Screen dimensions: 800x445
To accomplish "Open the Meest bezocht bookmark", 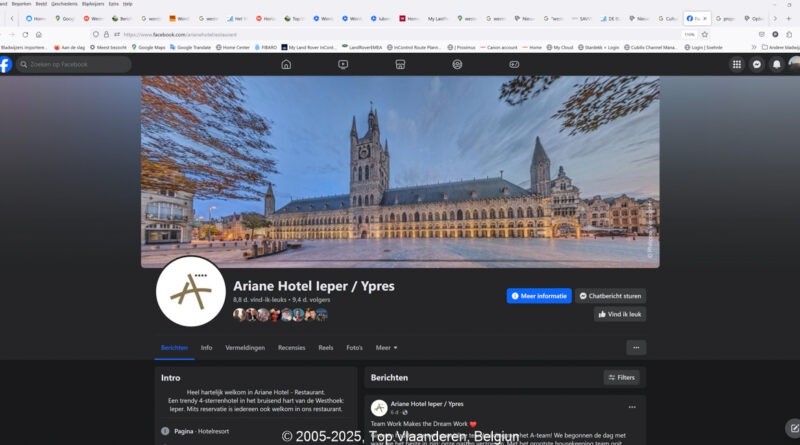I will pos(108,47).
